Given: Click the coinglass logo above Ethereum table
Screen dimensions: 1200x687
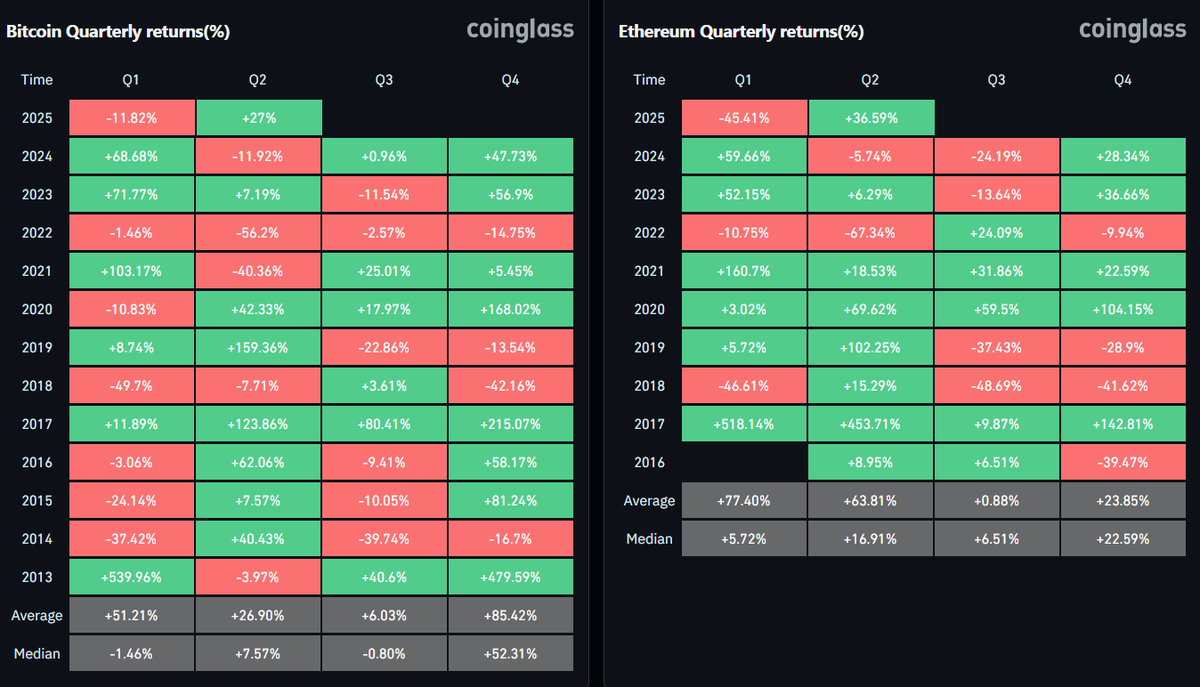Looking at the screenshot, I should point(1133,29).
